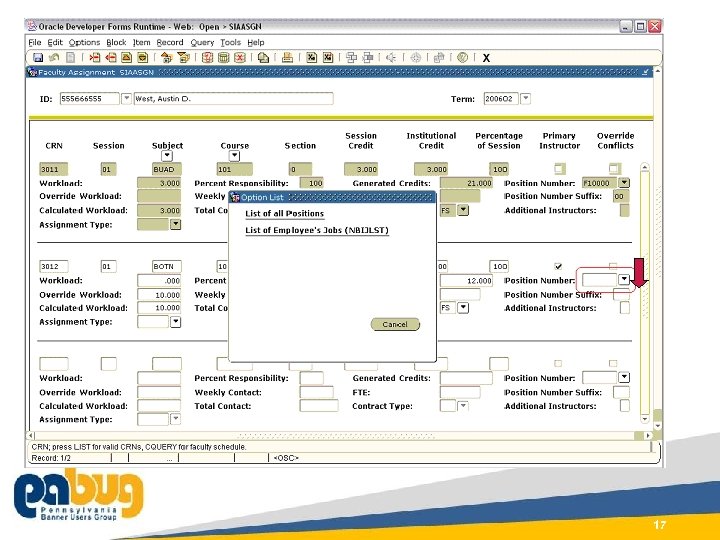Click the horizontal scrollbar right arrow

coord(648,435)
